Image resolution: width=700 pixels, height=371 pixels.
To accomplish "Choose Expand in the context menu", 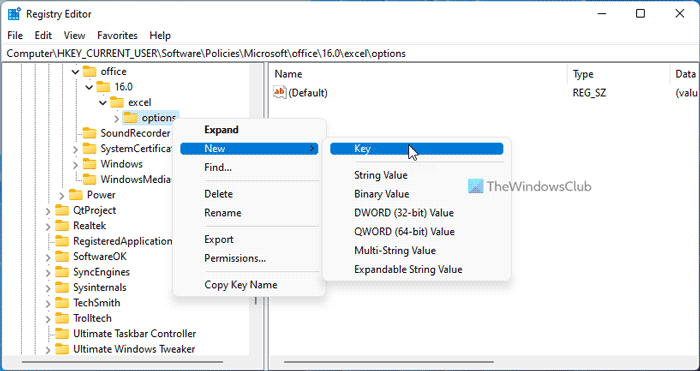I will (249, 130).
